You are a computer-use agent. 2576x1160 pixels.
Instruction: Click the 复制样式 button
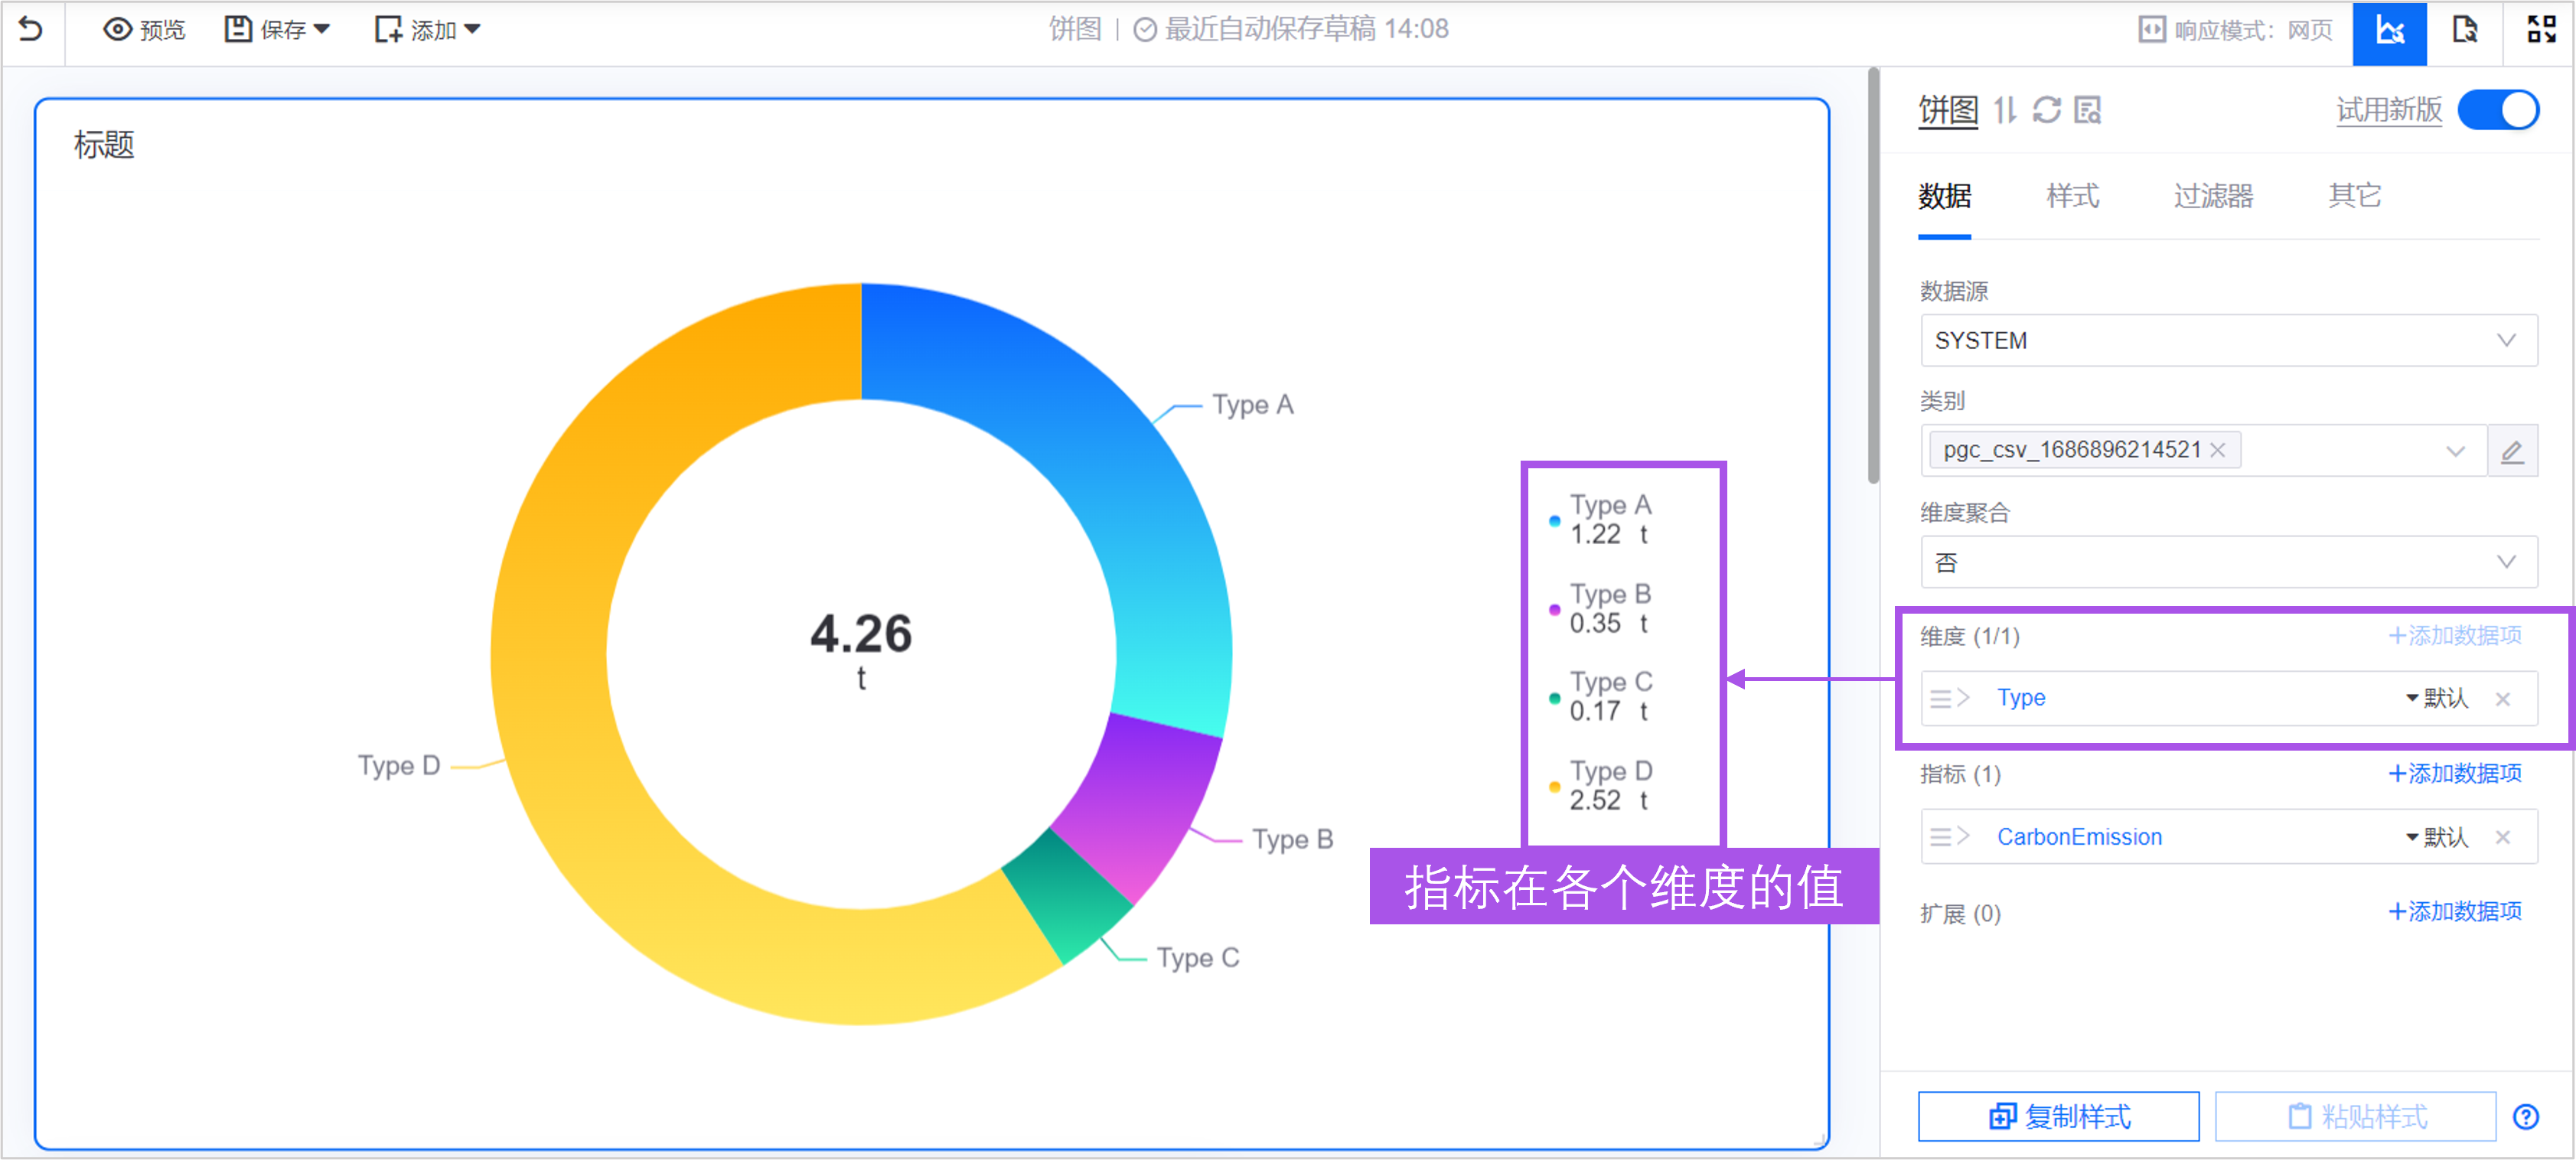pyautogui.click(x=2058, y=1116)
